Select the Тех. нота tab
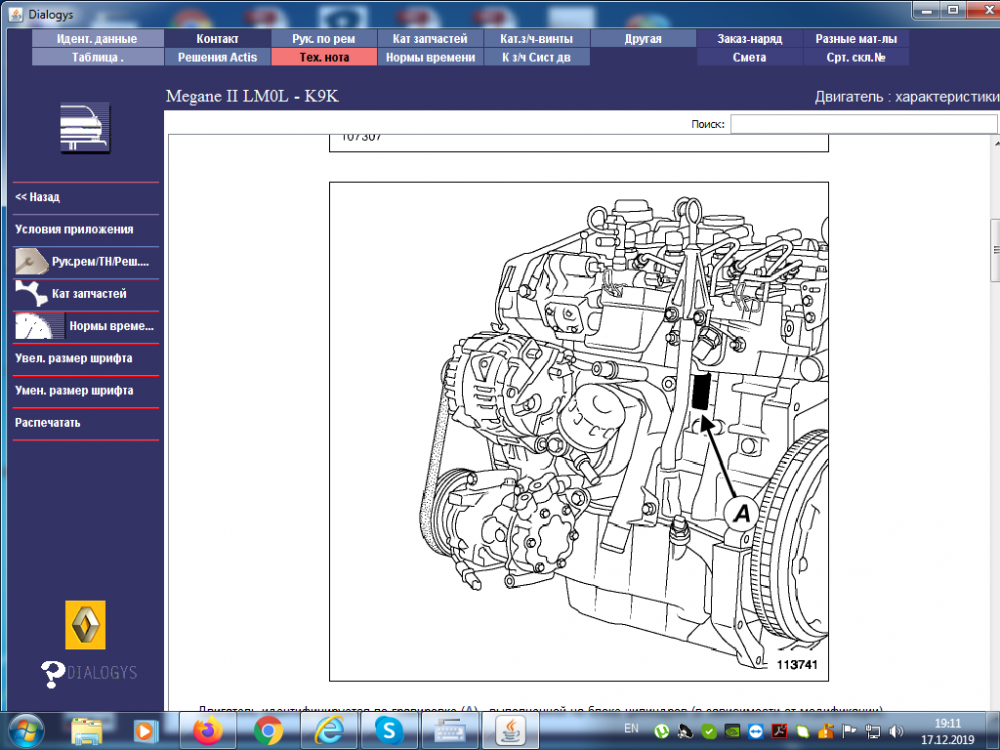The height and width of the screenshot is (750, 1000). point(324,57)
